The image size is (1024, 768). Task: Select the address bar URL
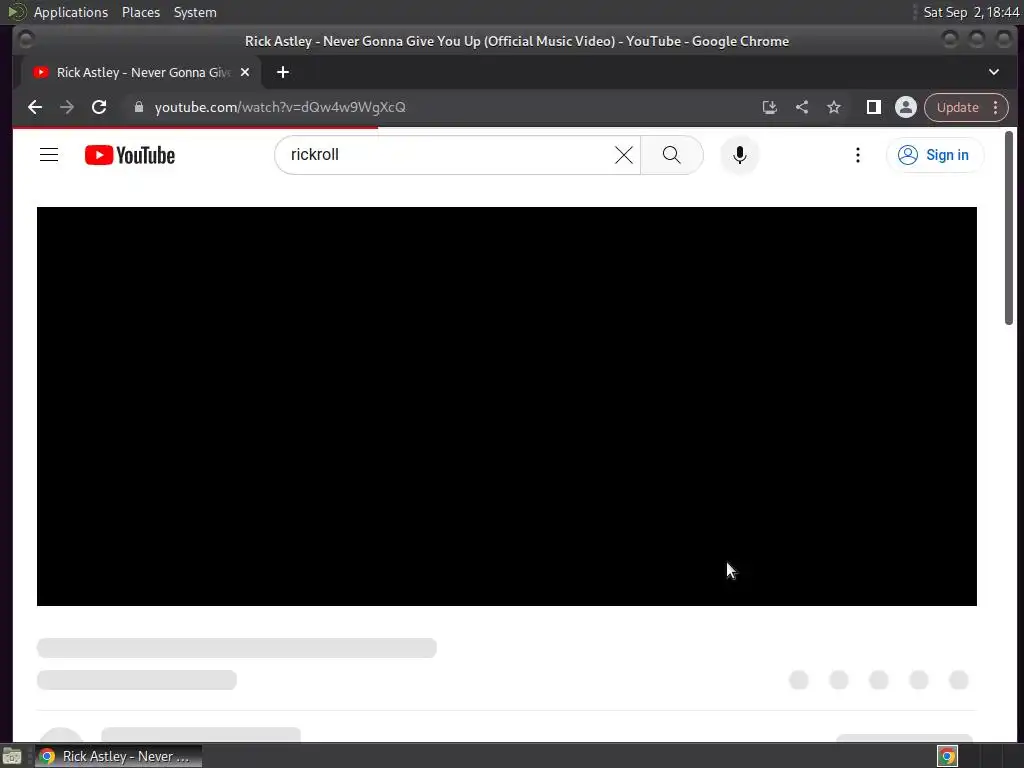point(280,107)
